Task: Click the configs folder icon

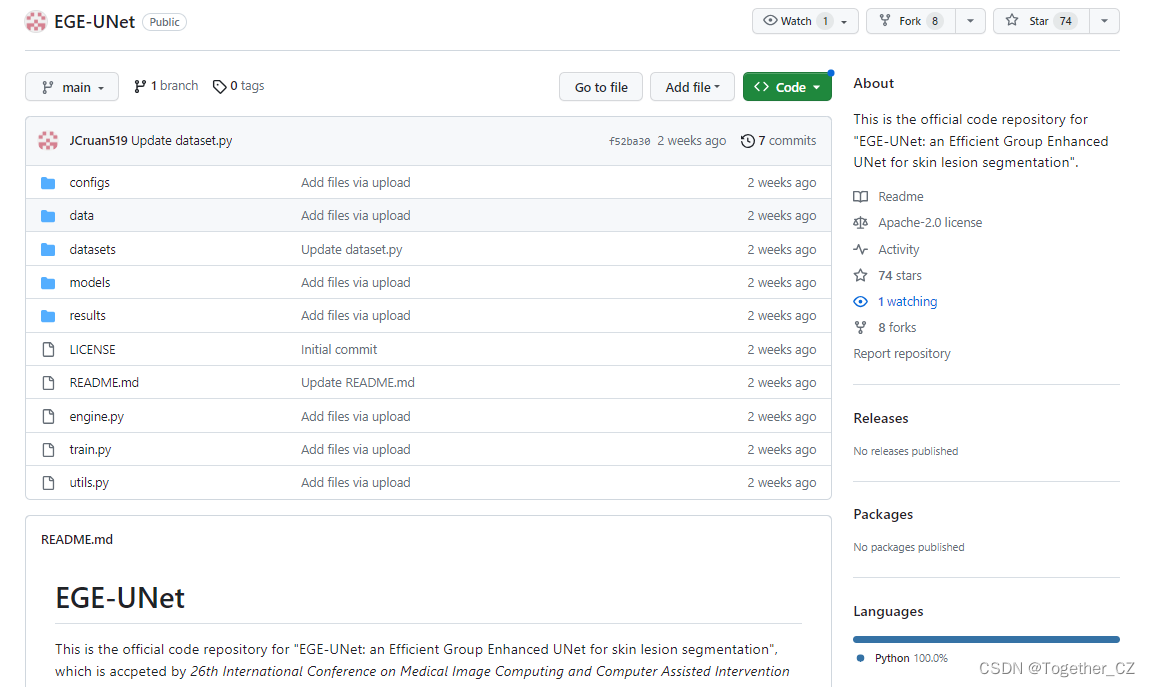Action: coord(48,183)
